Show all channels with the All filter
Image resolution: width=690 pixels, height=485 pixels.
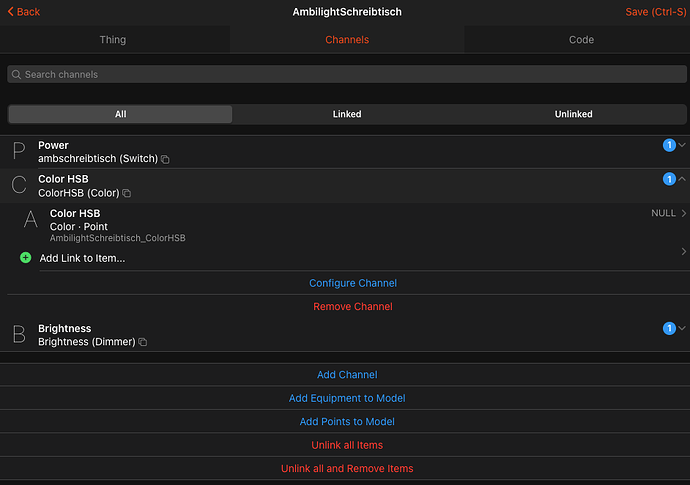(x=120, y=114)
